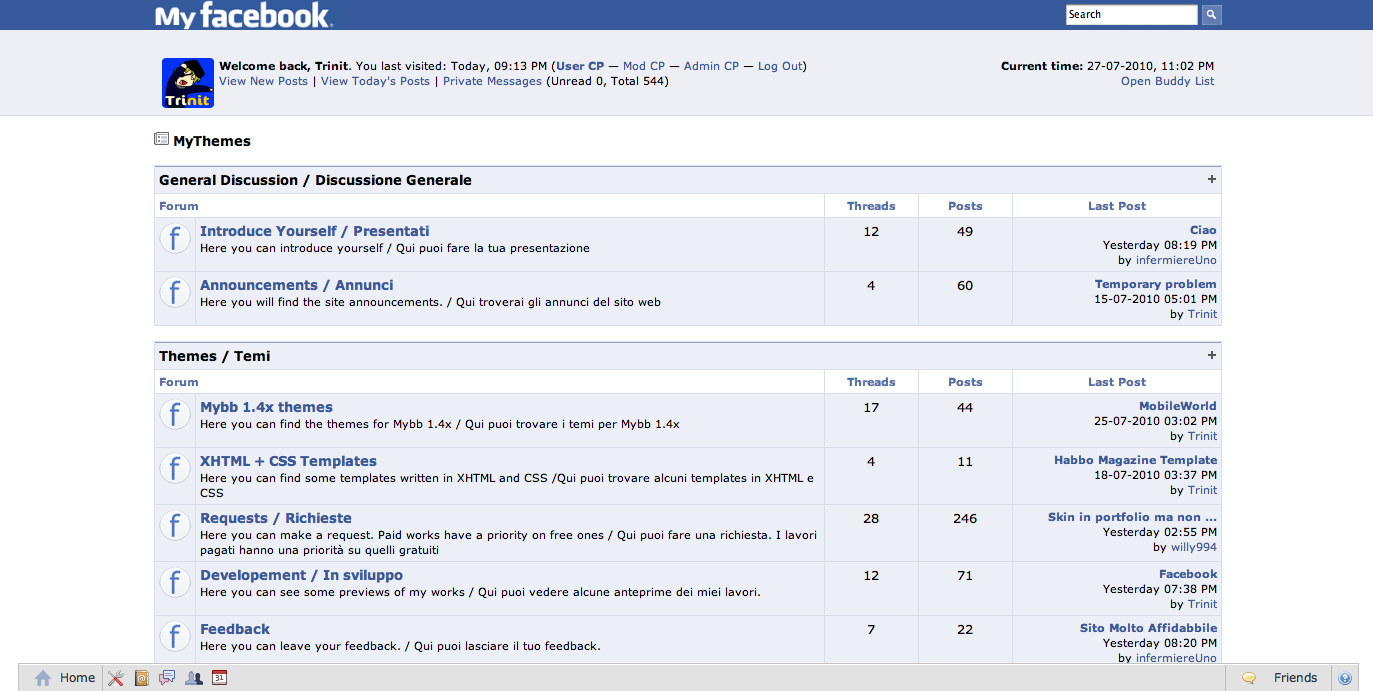Click the search magnifier button

coord(1211,15)
